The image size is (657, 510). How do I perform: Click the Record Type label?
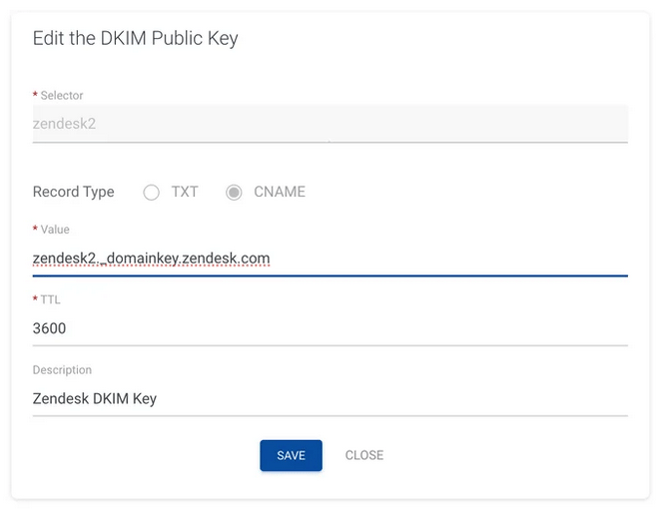(x=73, y=192)
